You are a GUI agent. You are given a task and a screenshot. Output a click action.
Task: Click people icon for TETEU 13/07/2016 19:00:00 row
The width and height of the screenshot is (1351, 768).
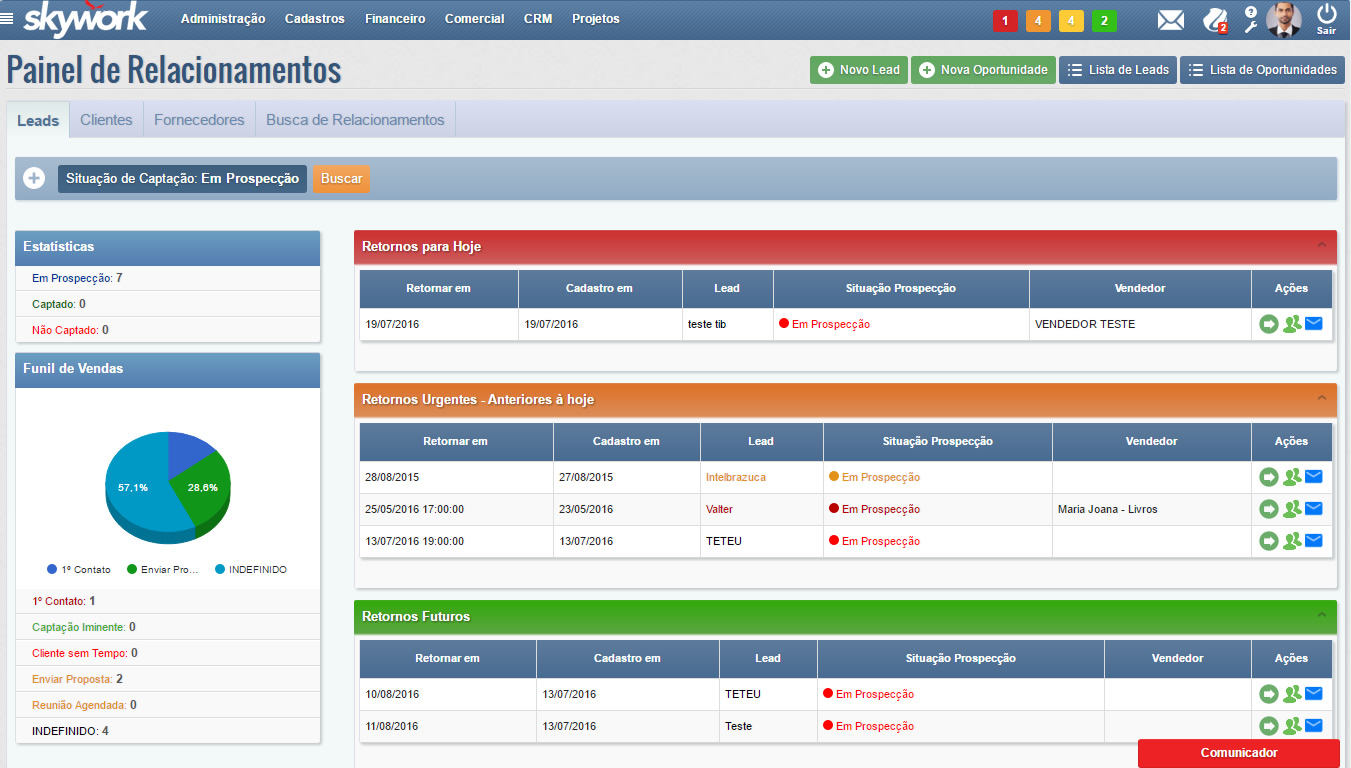pos(1292,541)
